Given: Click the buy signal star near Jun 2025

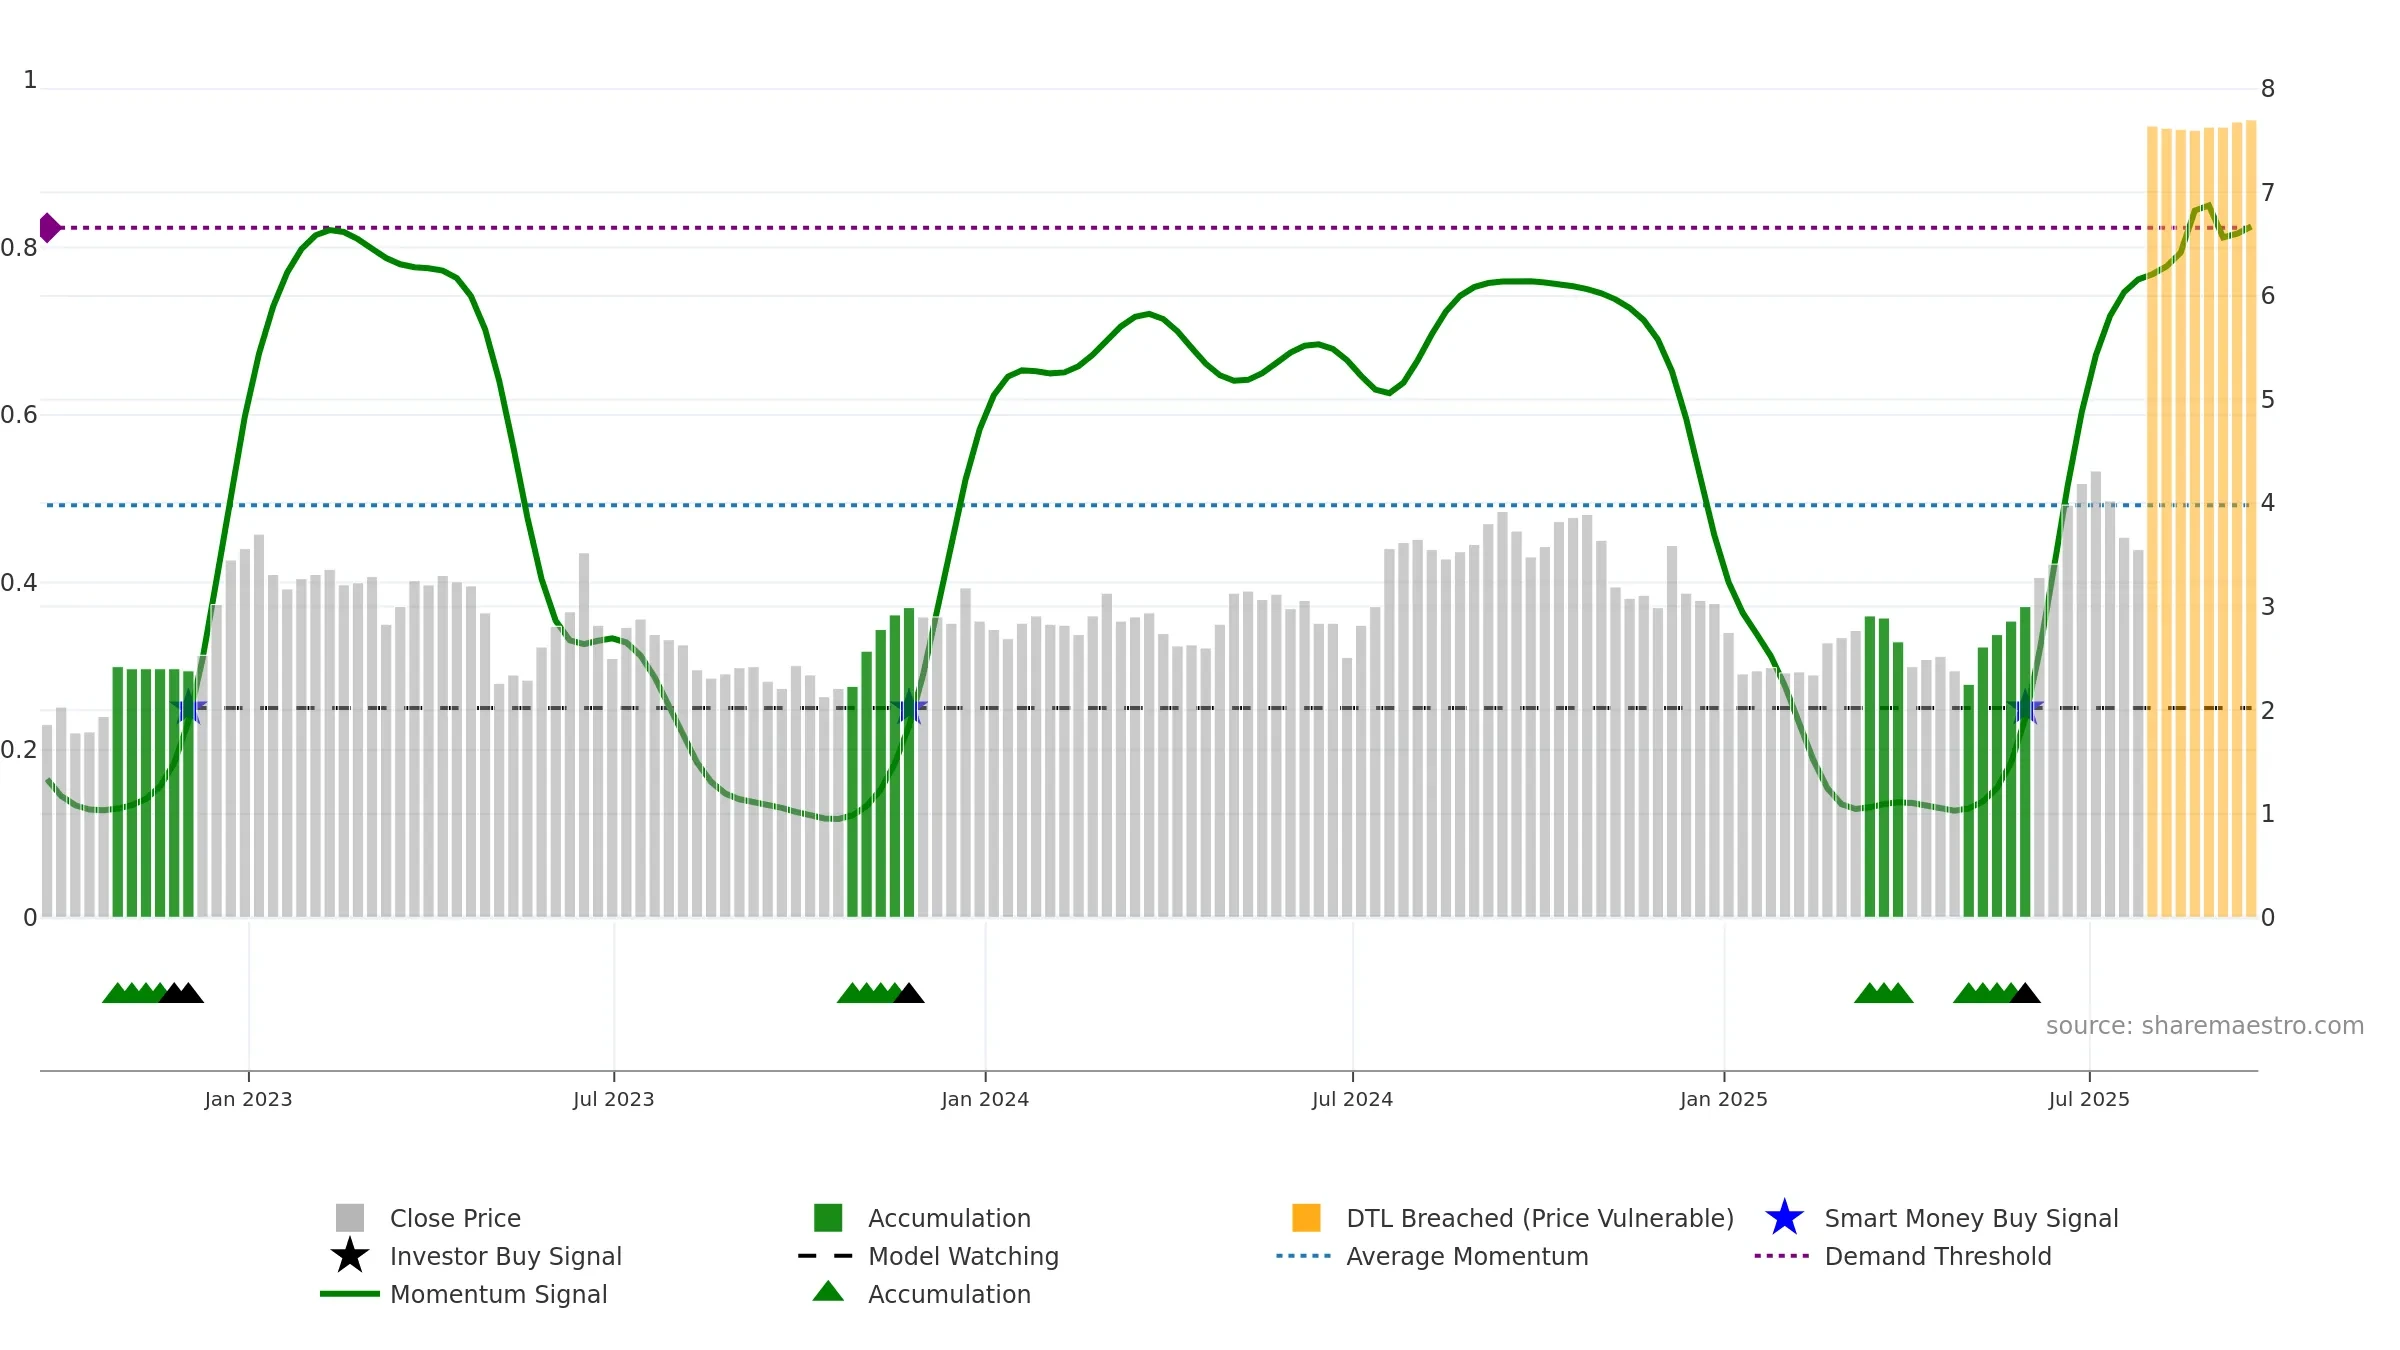Looking at the screenshot, I should coord(2025,708).
